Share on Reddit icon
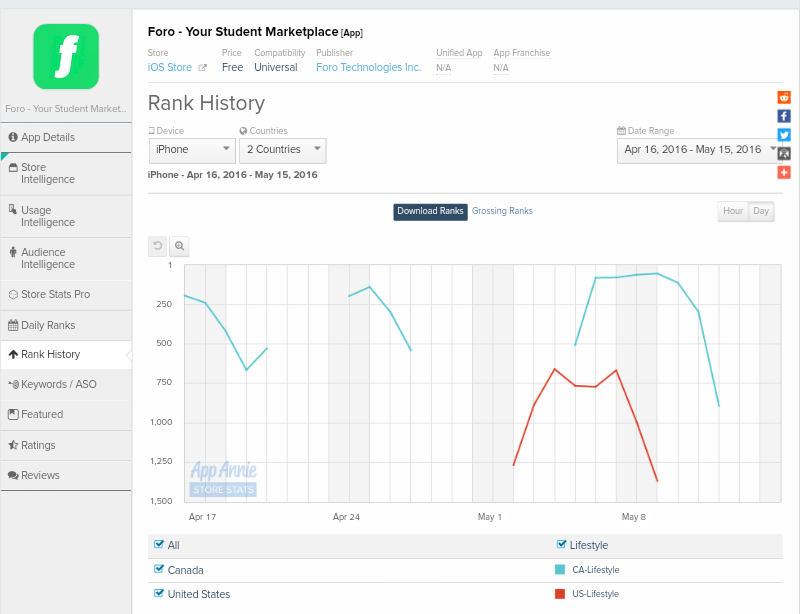Viewport: 800px width, 614px height. 784,97
